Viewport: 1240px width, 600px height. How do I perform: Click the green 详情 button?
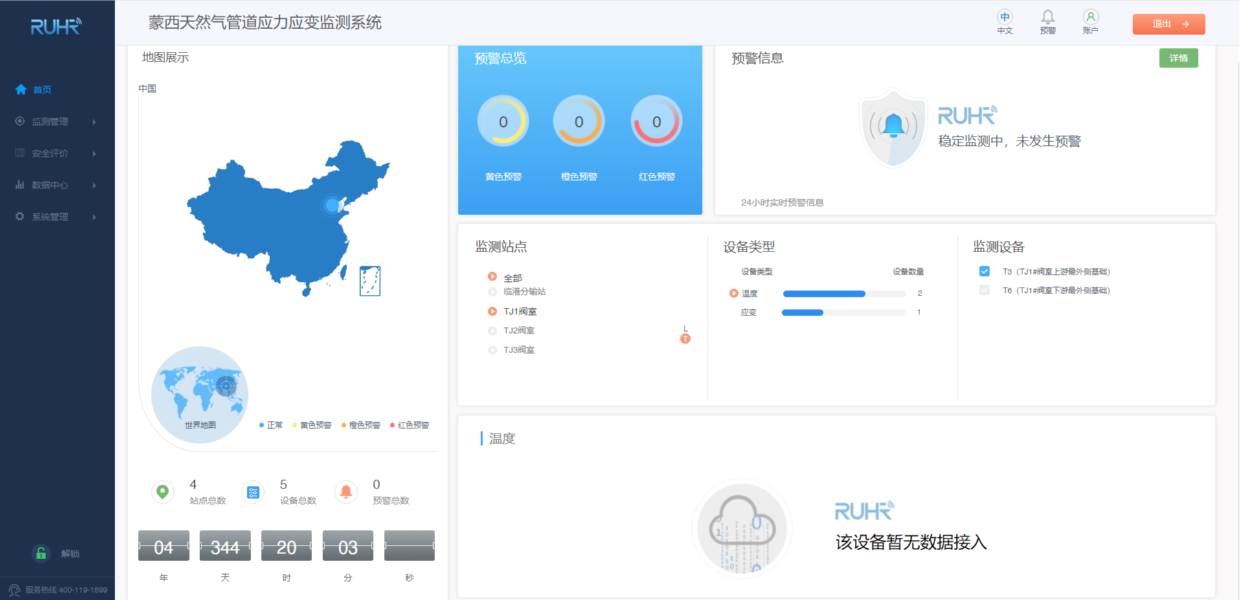[x=1177, y=58]
